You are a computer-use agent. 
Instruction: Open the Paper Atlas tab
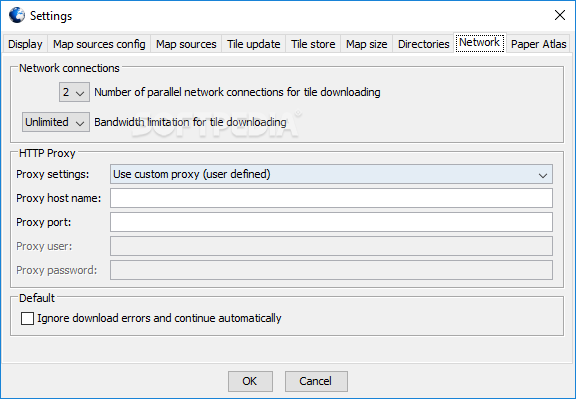click(539, 44)
